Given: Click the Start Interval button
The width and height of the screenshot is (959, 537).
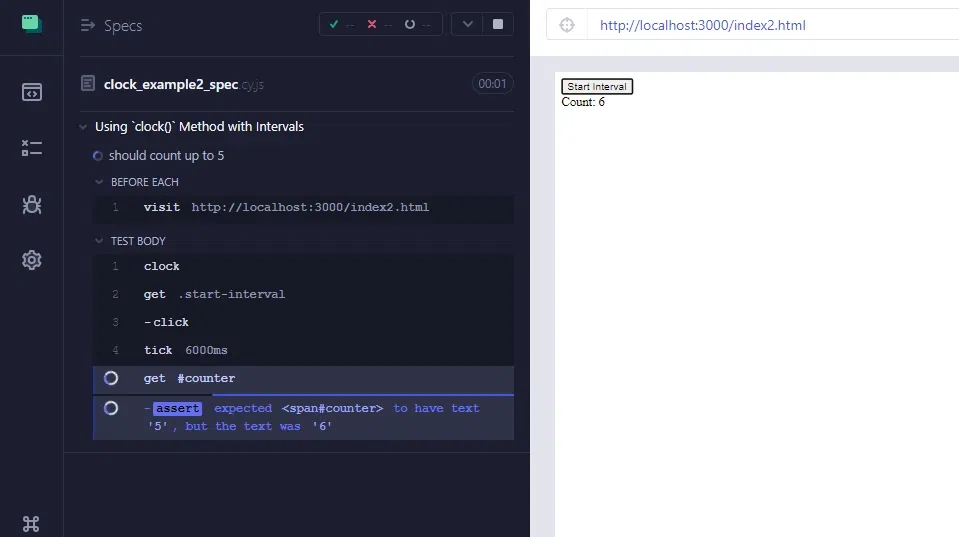Looking at the screenshot, I should (597, 86).
